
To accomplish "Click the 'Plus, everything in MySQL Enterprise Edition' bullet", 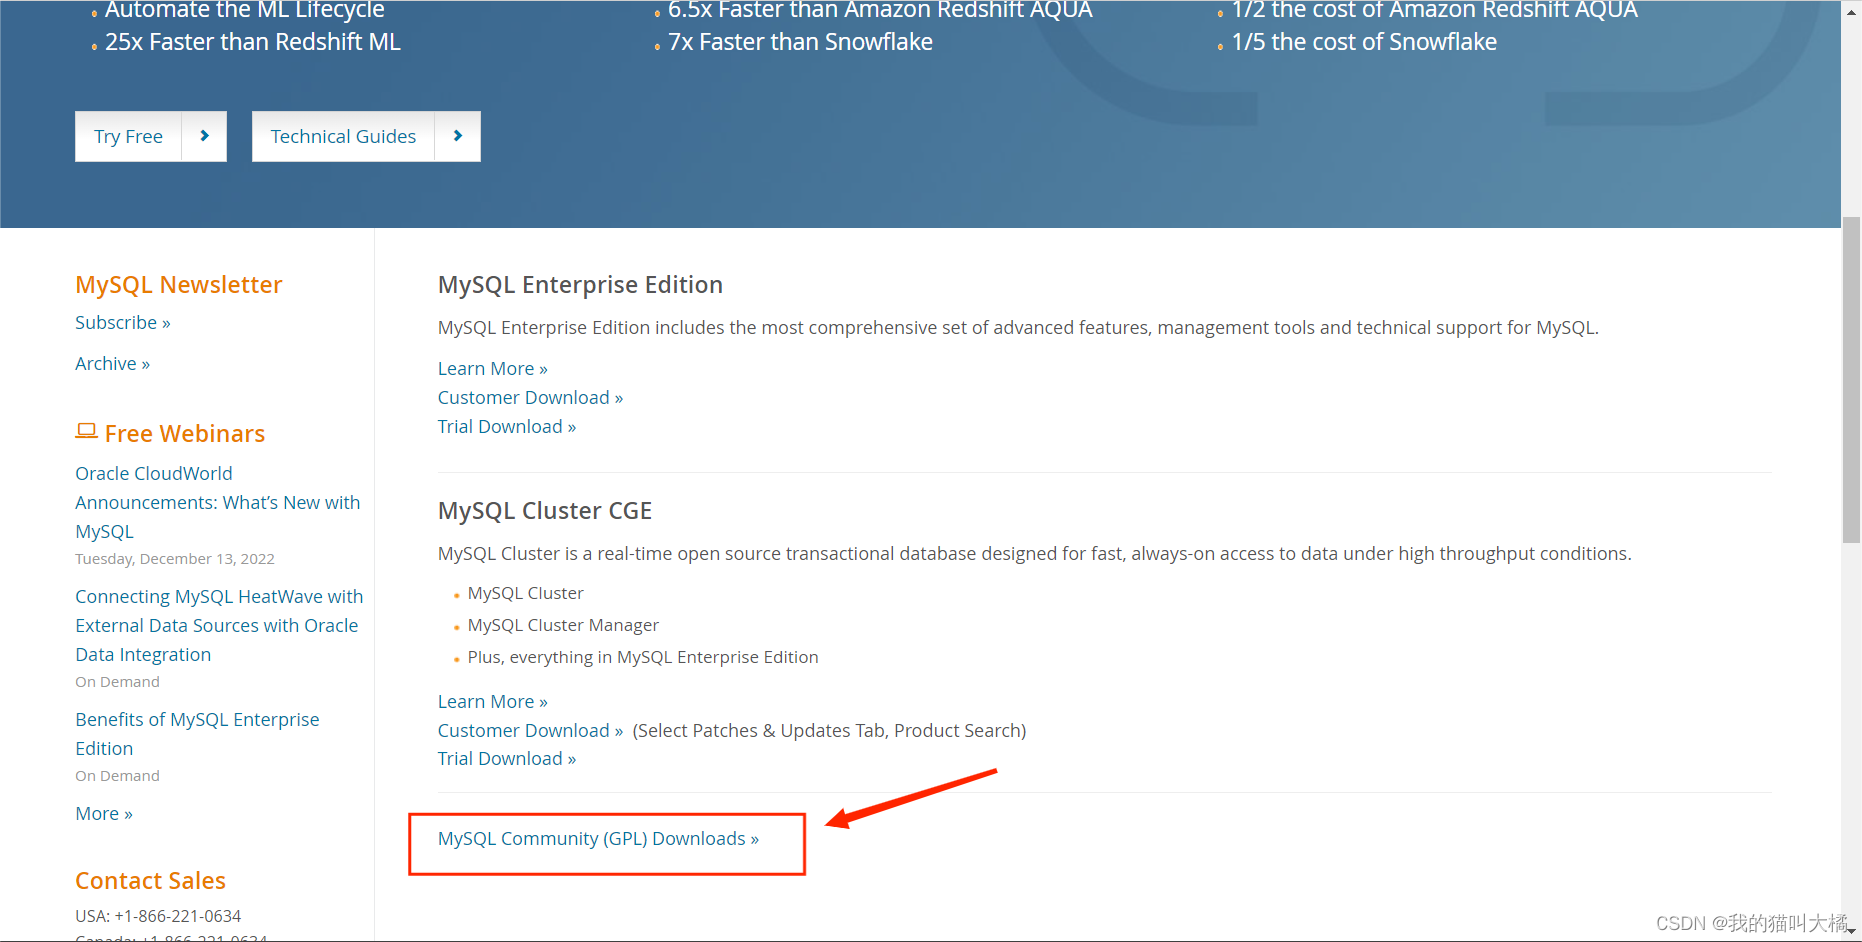I will (643, 657).
